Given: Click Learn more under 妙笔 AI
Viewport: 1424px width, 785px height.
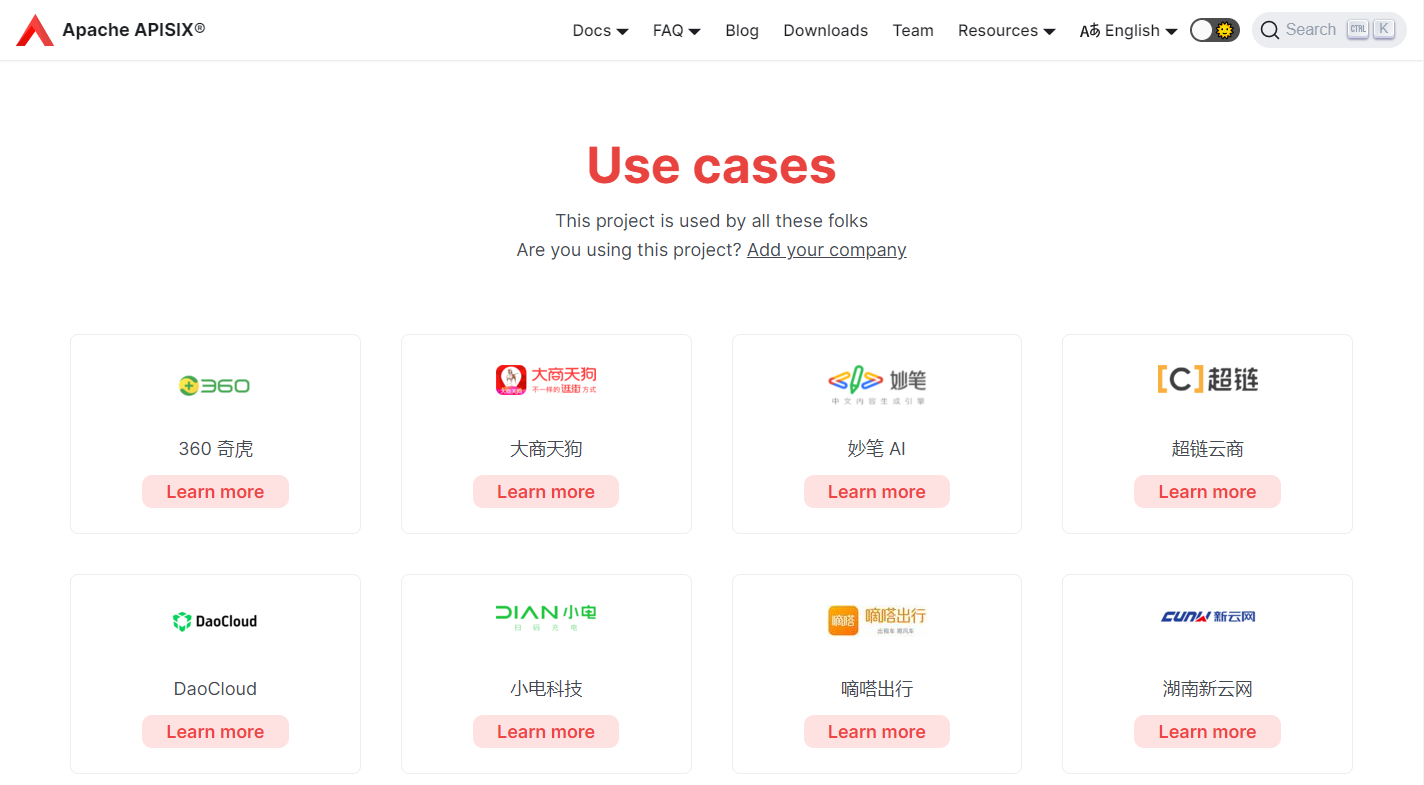Looking at the screenshot, I should point(877,491).
